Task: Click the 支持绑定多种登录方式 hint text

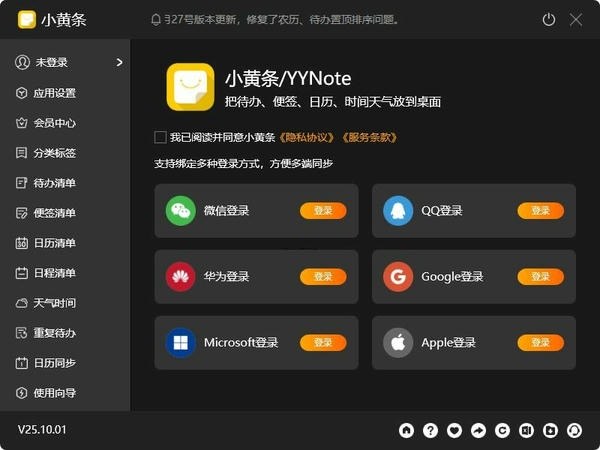Action: coord(243,163)
